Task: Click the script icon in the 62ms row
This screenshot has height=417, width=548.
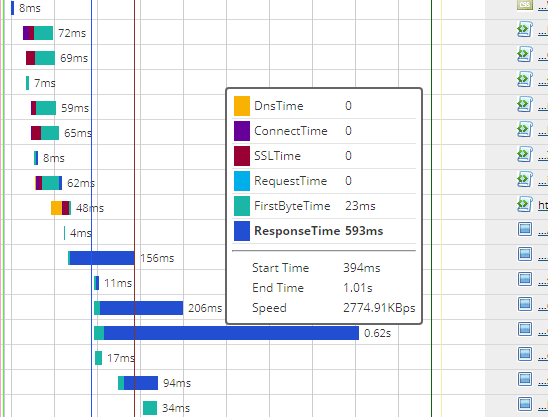Action: tap(525, 179)
